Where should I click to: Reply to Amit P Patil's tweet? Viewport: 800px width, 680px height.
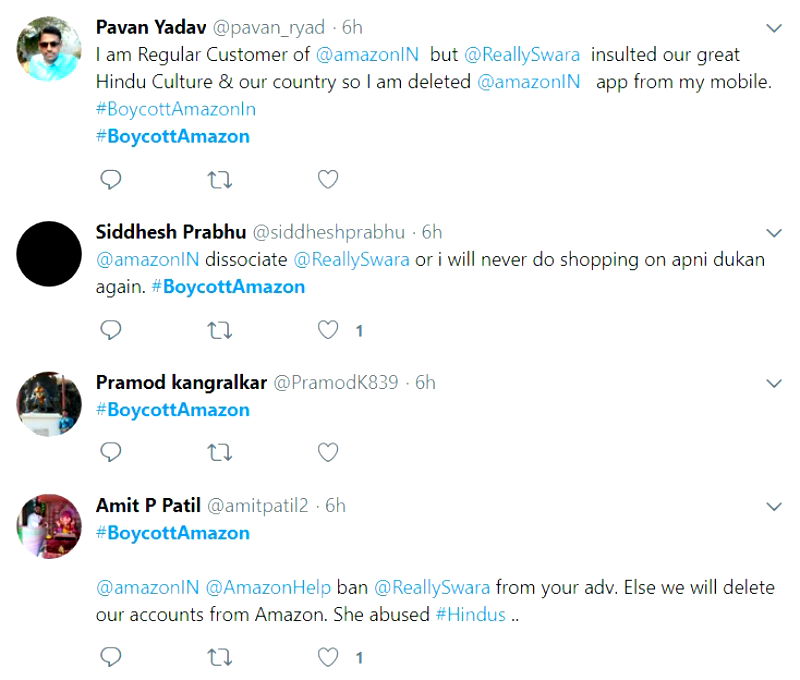tap(112, 657)
